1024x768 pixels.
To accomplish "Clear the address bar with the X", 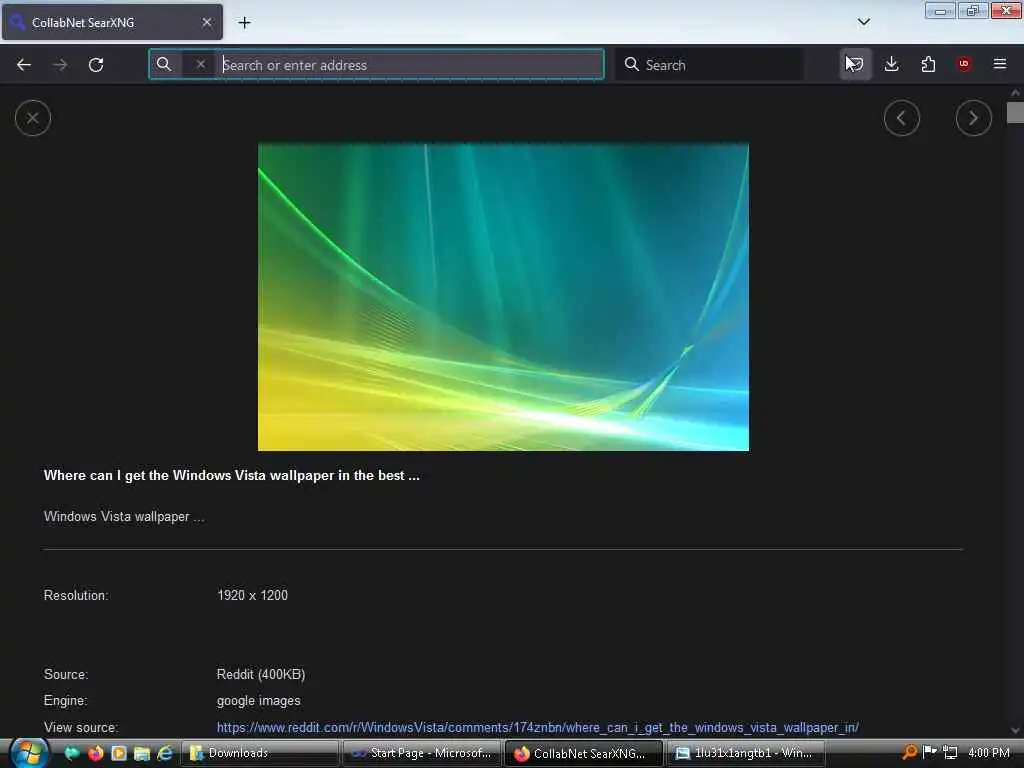I will click(200, 64).
